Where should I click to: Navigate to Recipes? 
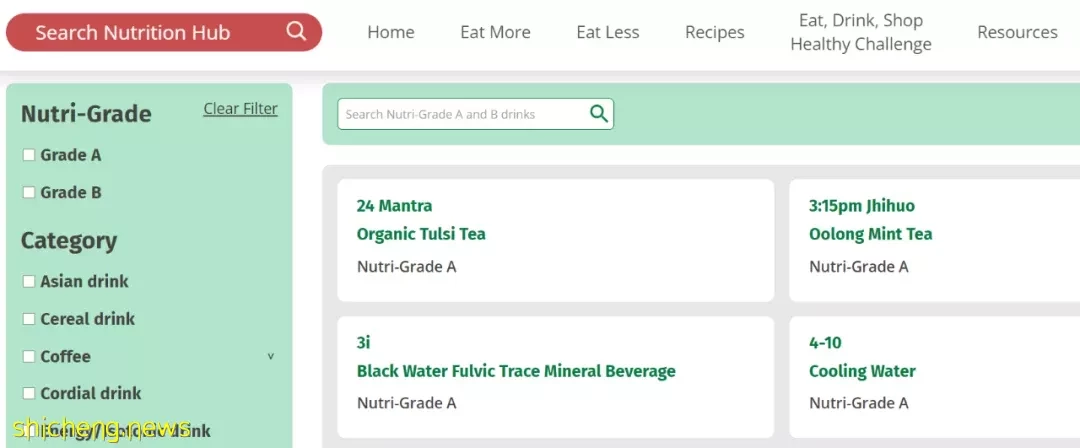click(x=714, y=32)
